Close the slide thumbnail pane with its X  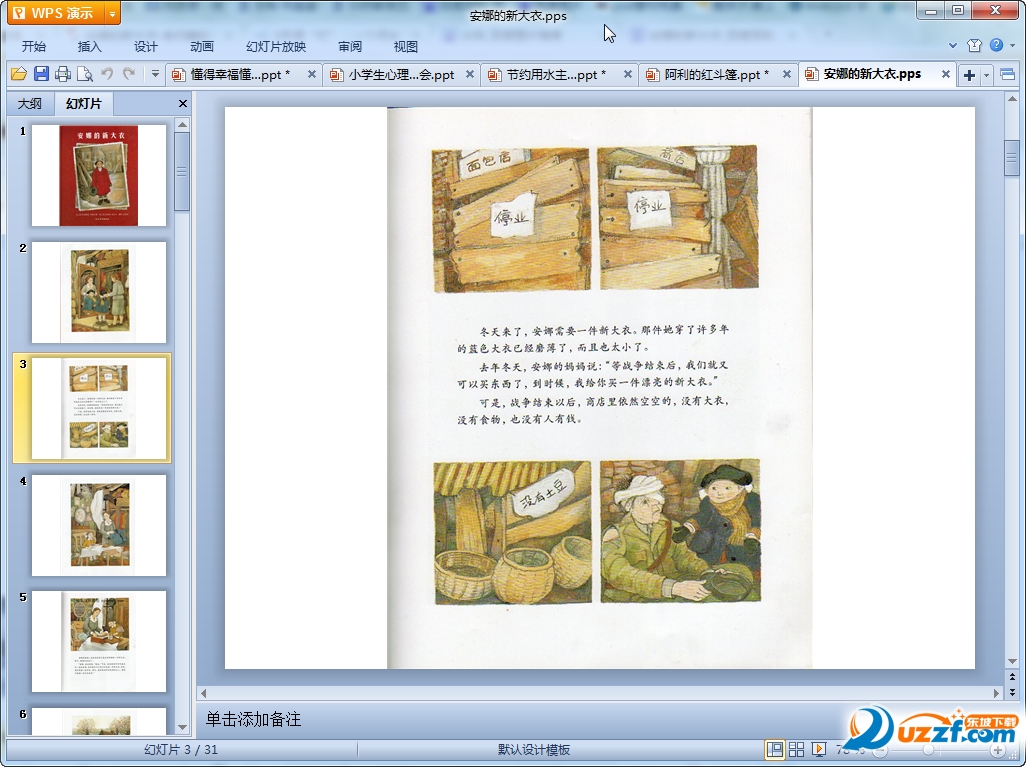(183, 103)
